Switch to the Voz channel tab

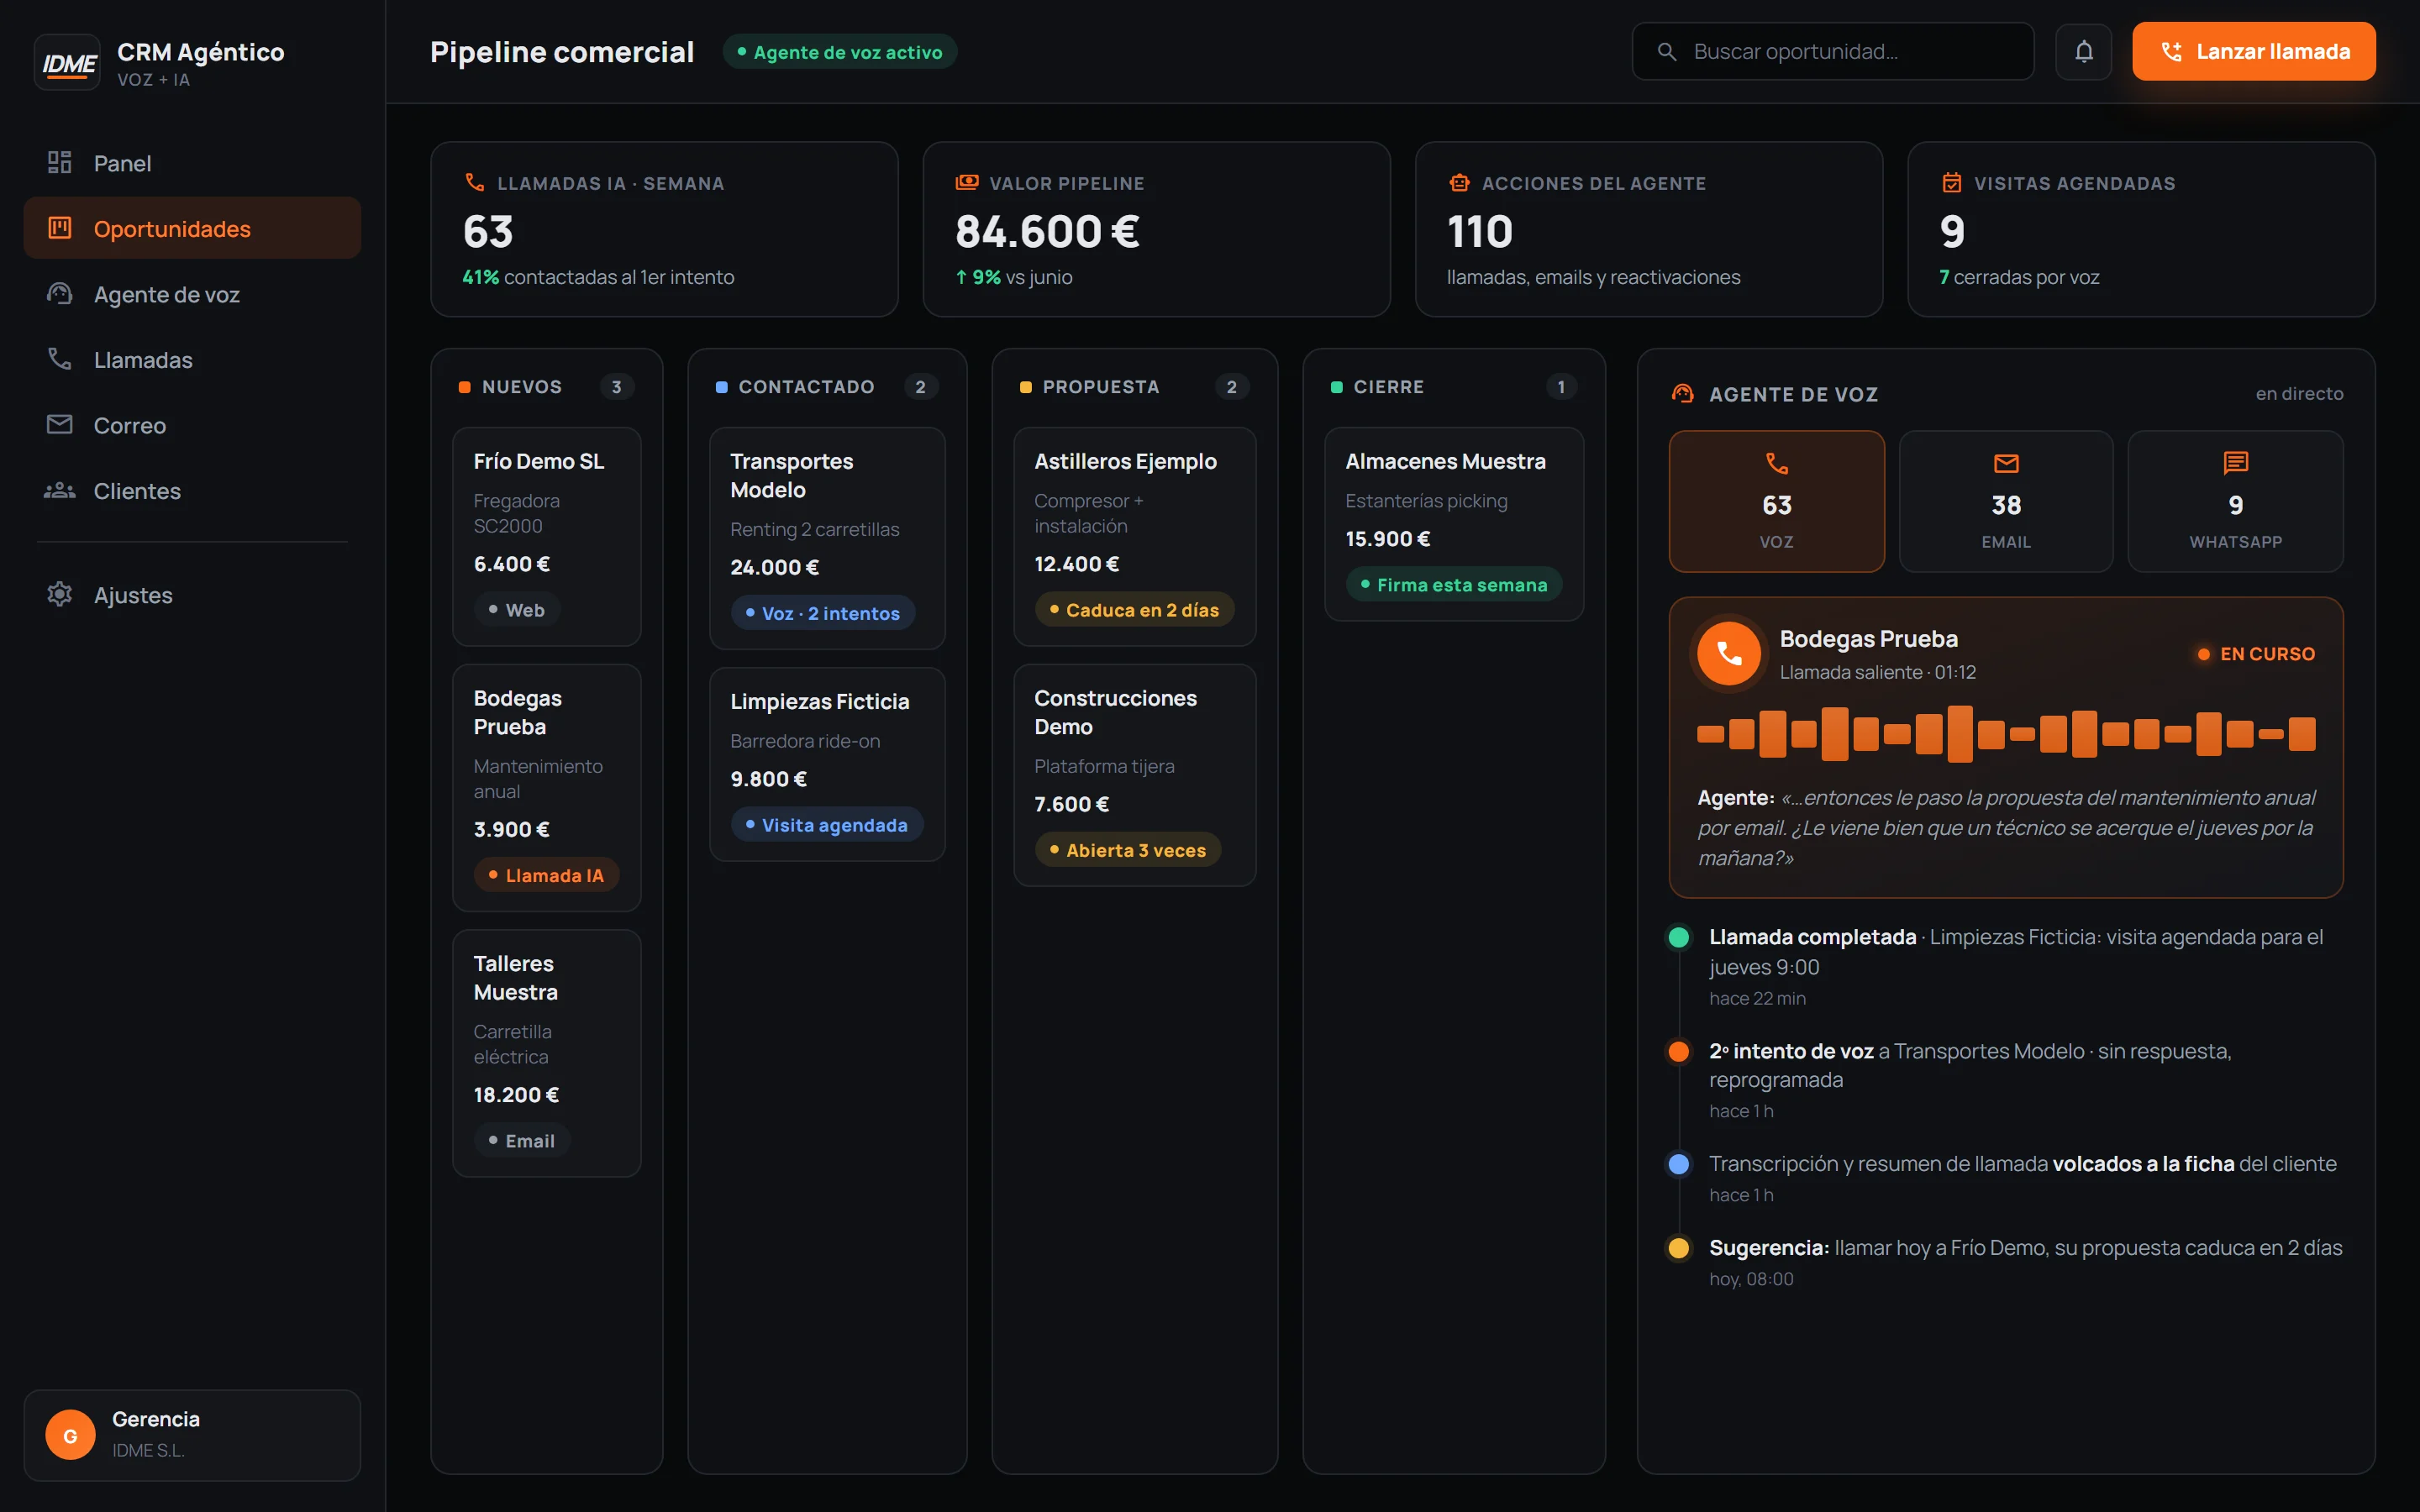(x=1777, y=501)
